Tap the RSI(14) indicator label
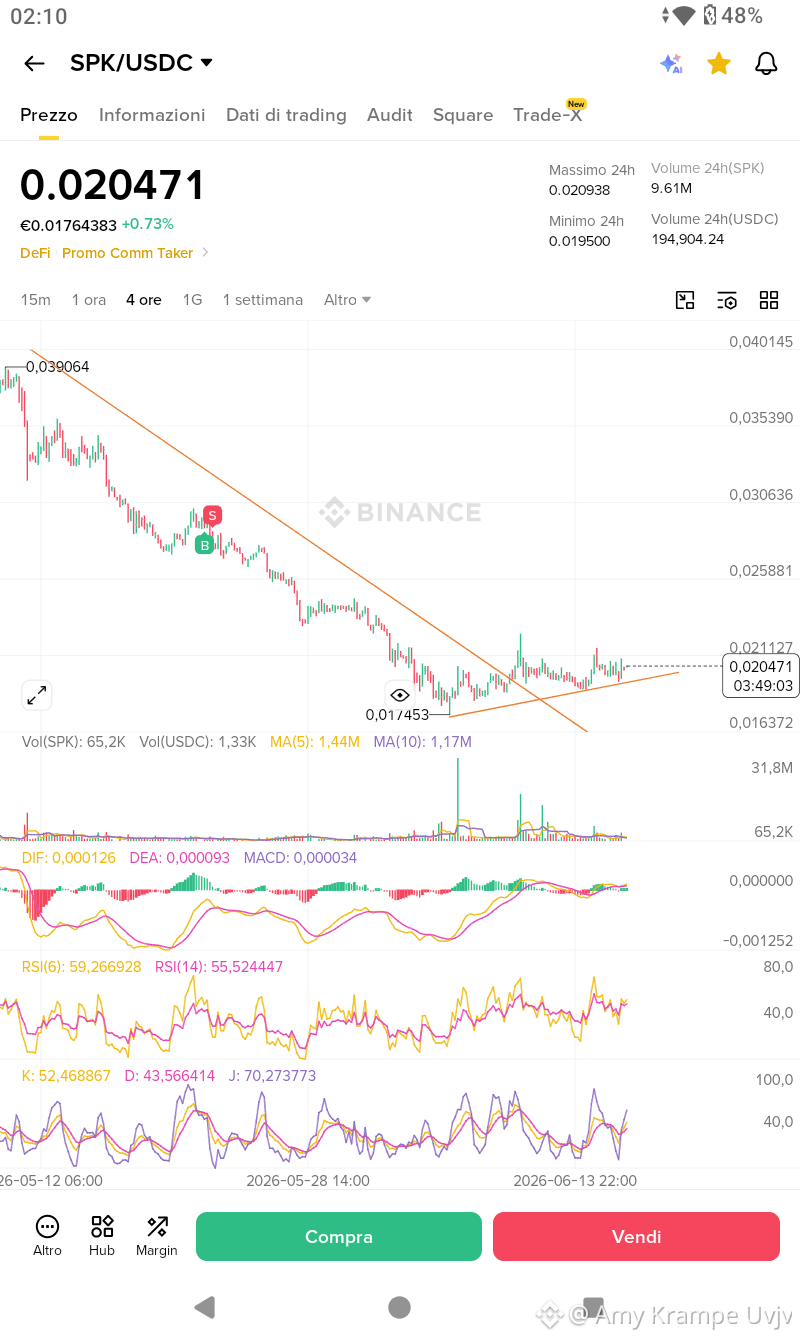800x1340 pixels. click(219, 967)
